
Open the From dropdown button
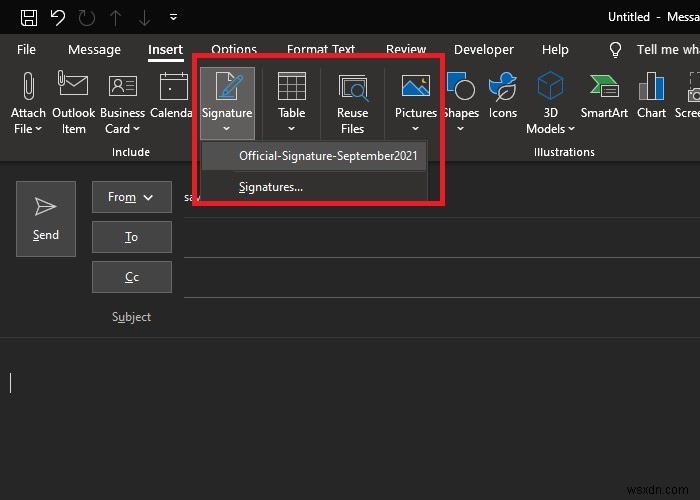(132, 197)
